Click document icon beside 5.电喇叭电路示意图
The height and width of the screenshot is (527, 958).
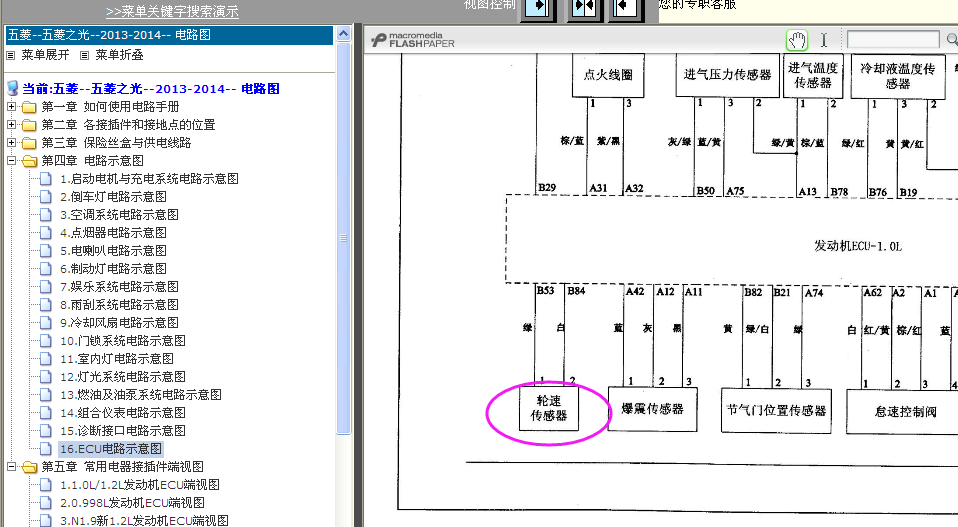point(46,251)
